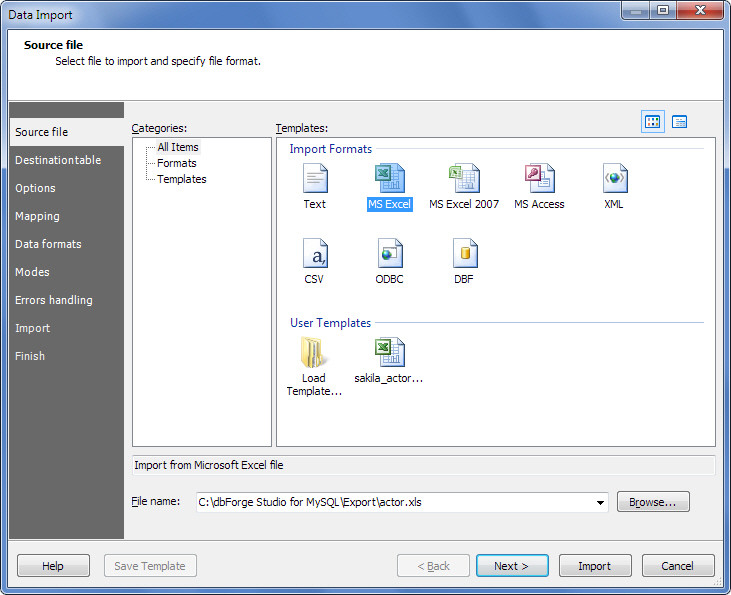The width and height of the screenshot is (731, 595).
Task: Open the File name dropdown arrow
Action: [600, 502]
